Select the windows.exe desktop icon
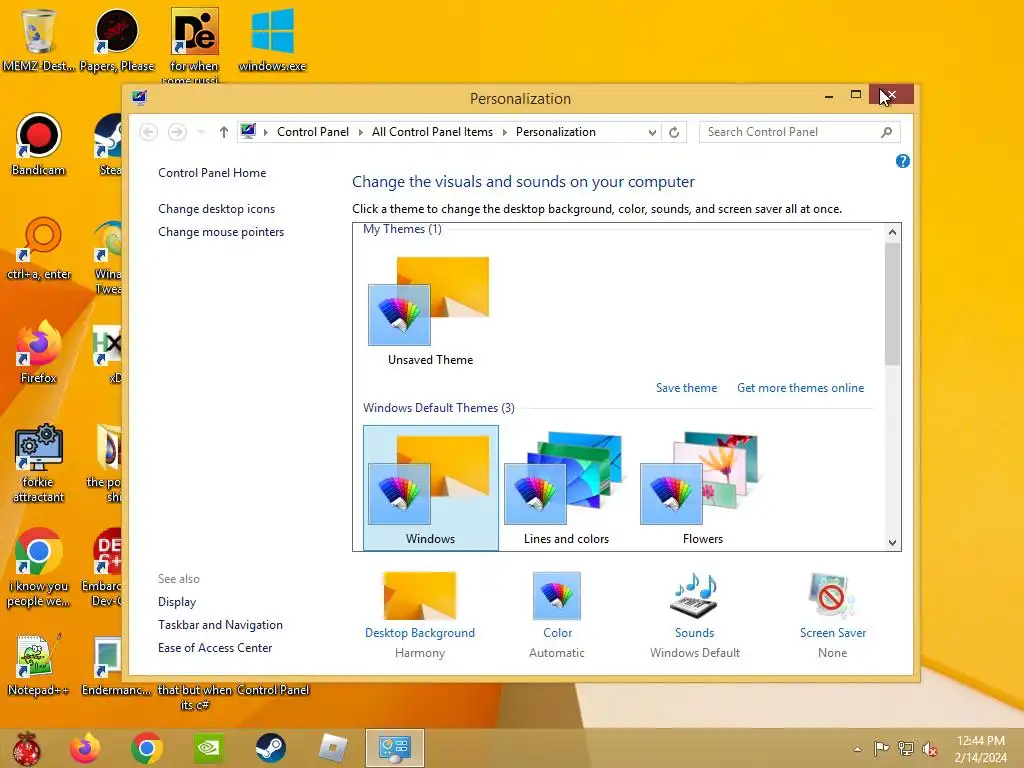This screenshot has width=1024, height=768. 272,39
